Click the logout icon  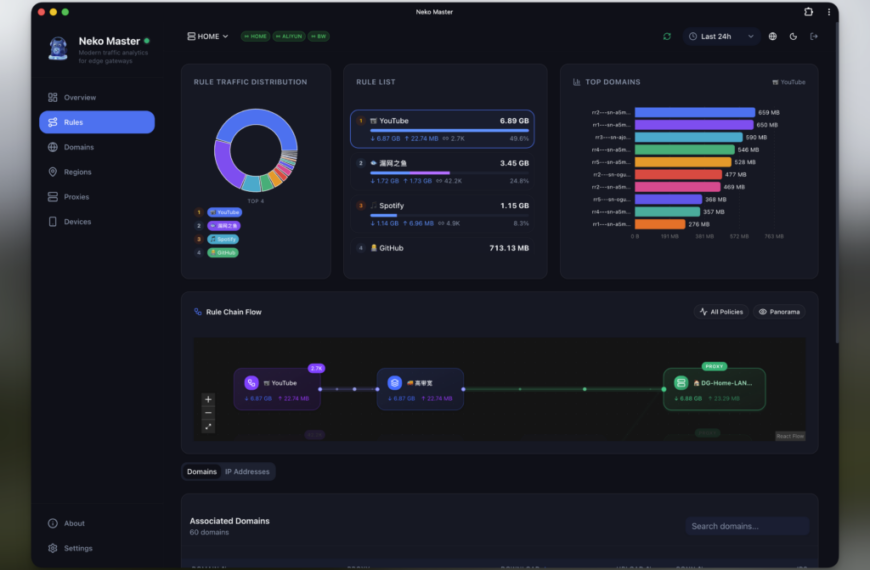coord(814,37)
